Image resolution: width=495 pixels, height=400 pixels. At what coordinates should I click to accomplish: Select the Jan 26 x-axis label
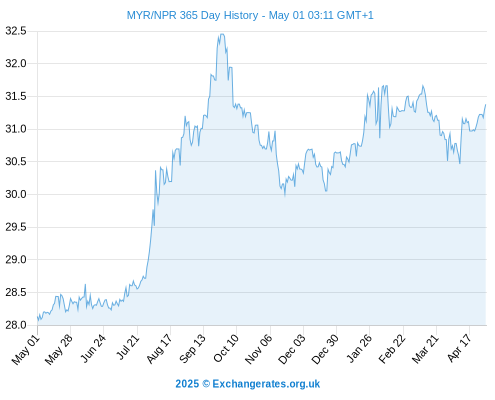(359, 348)
